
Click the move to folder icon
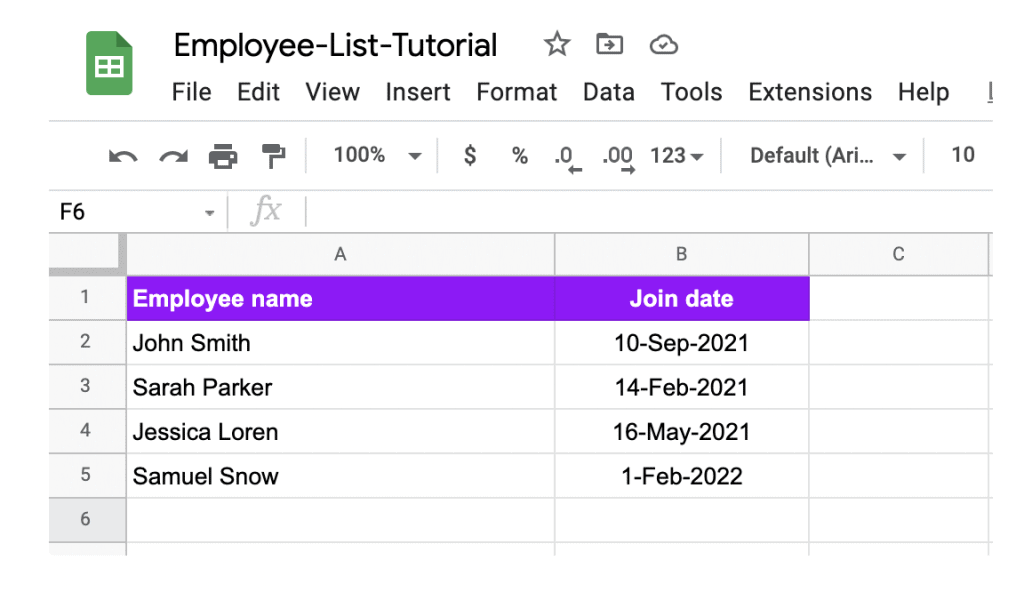click(x=608, y=44)
